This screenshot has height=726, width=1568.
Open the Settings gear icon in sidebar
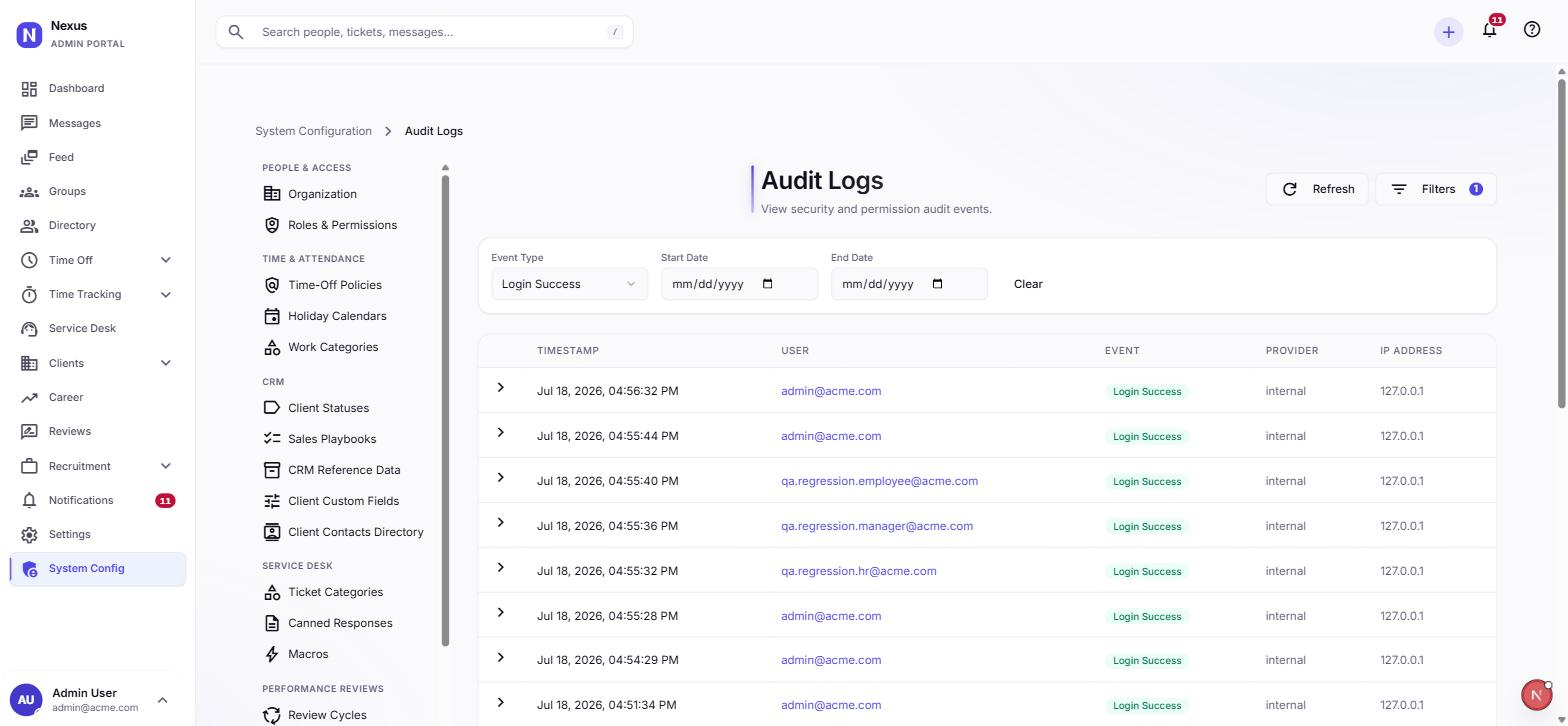(29, 535)
